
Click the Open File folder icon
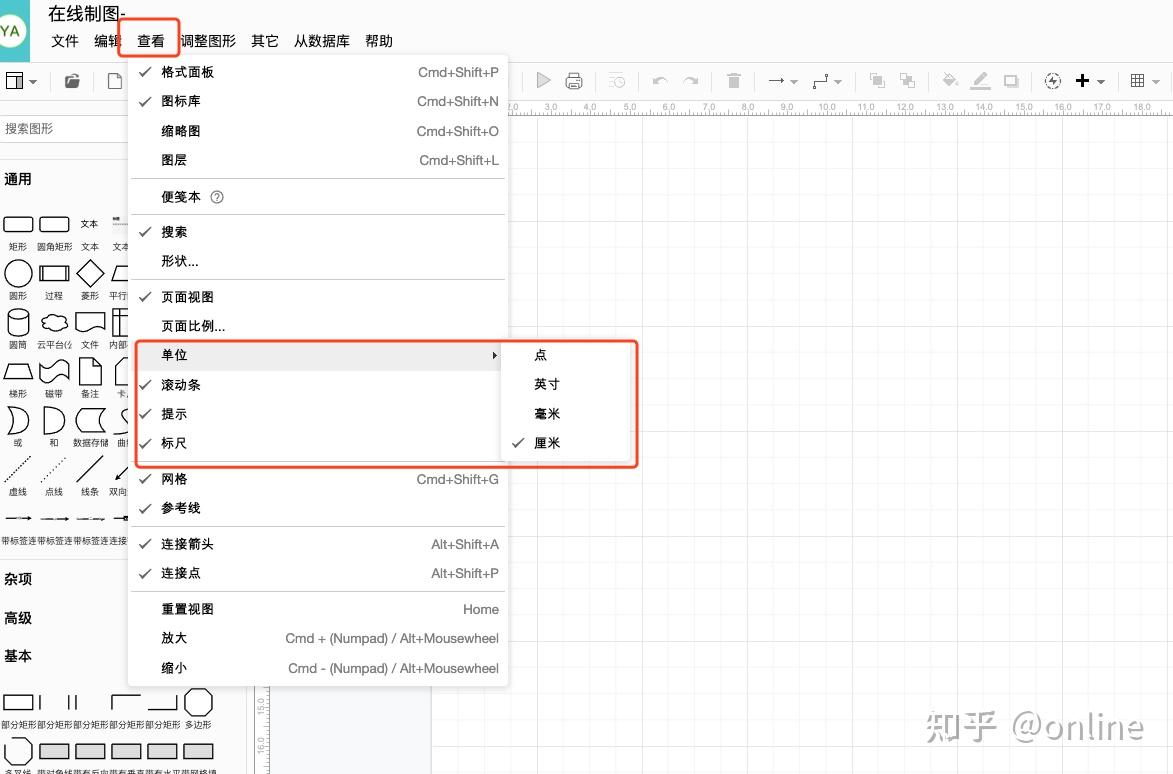[70, 81]
